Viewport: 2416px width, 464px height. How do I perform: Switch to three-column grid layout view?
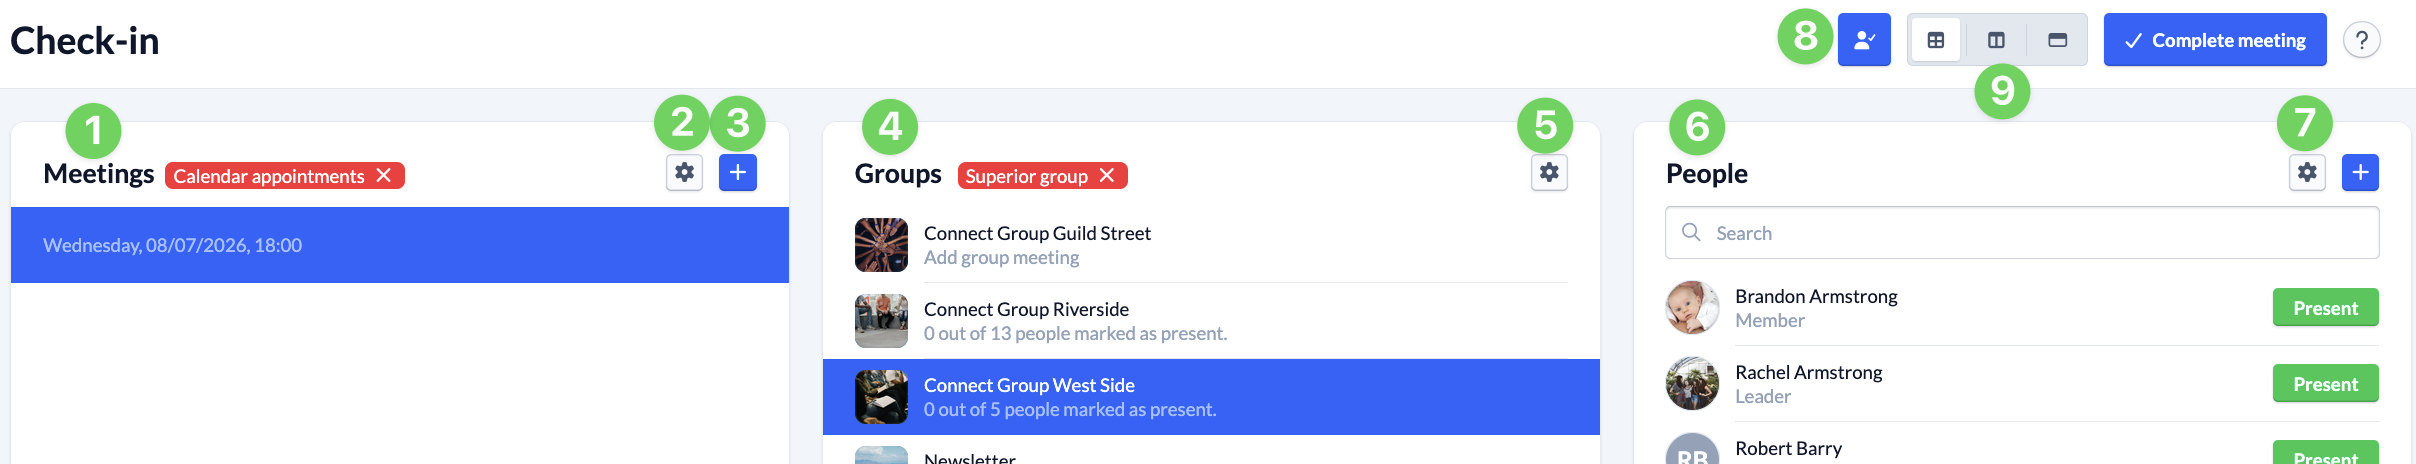pyautogui.click(x=1936, y=40)
